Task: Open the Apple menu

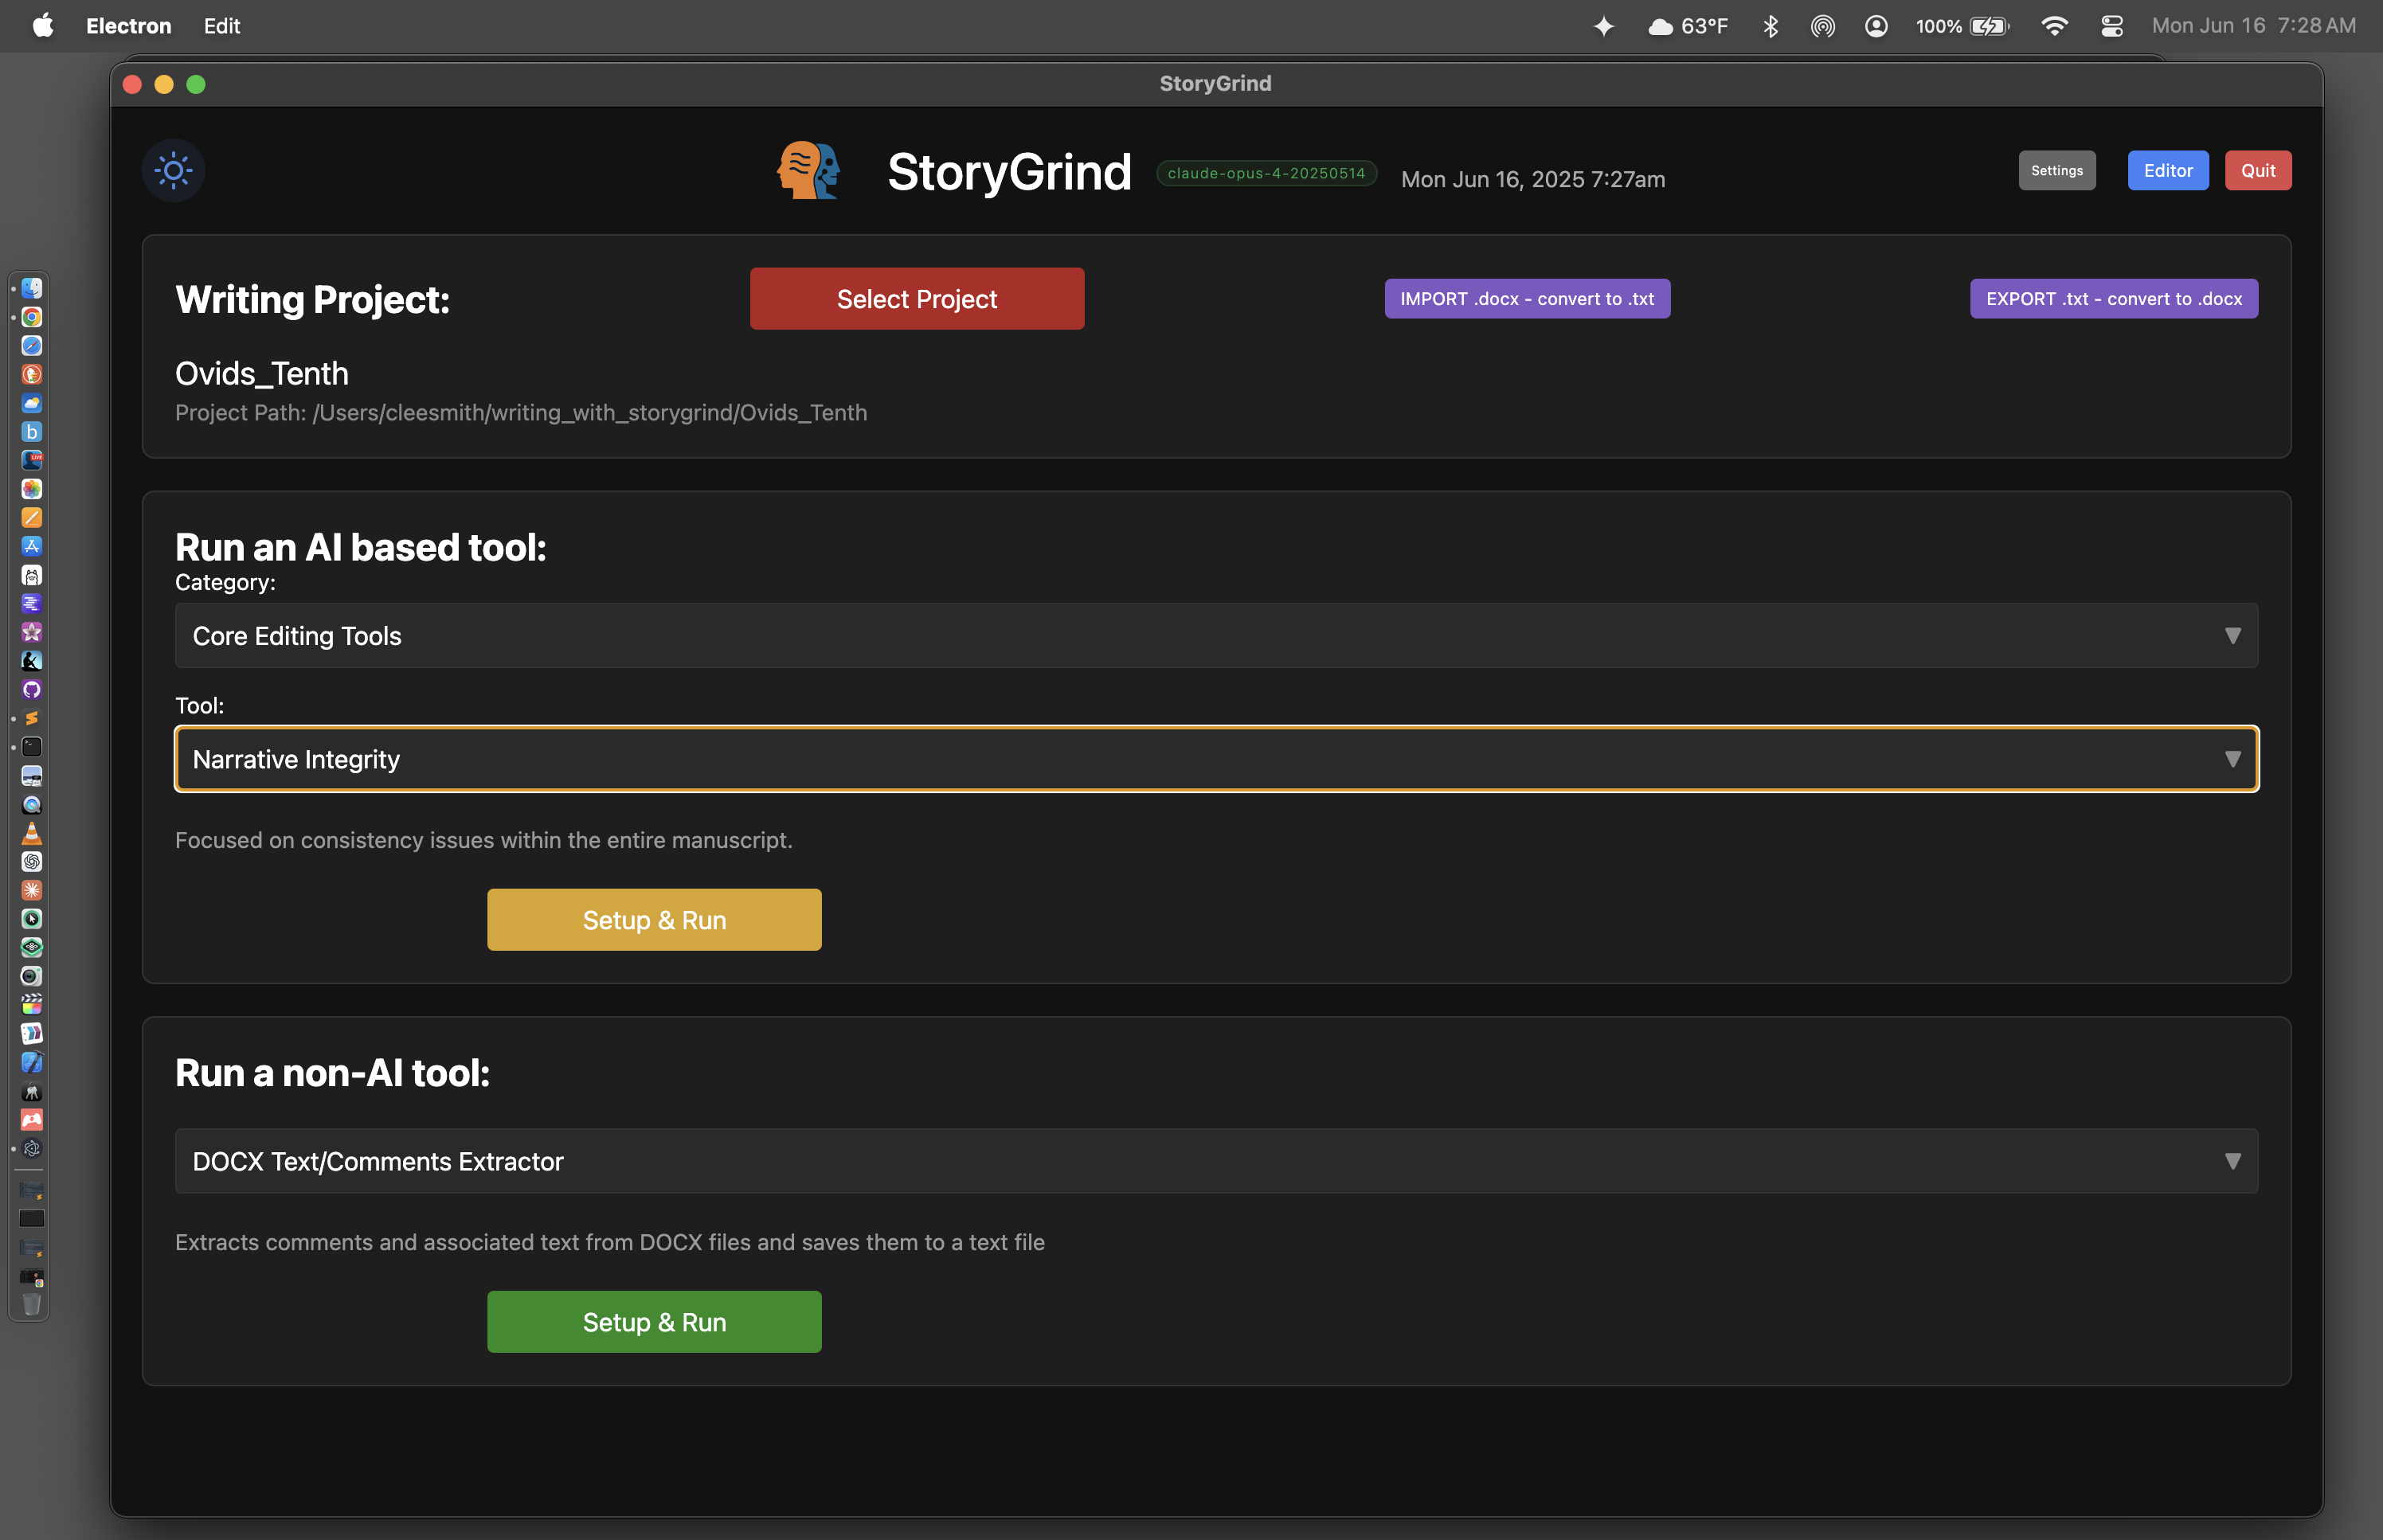Action: [x=43, y=26]
